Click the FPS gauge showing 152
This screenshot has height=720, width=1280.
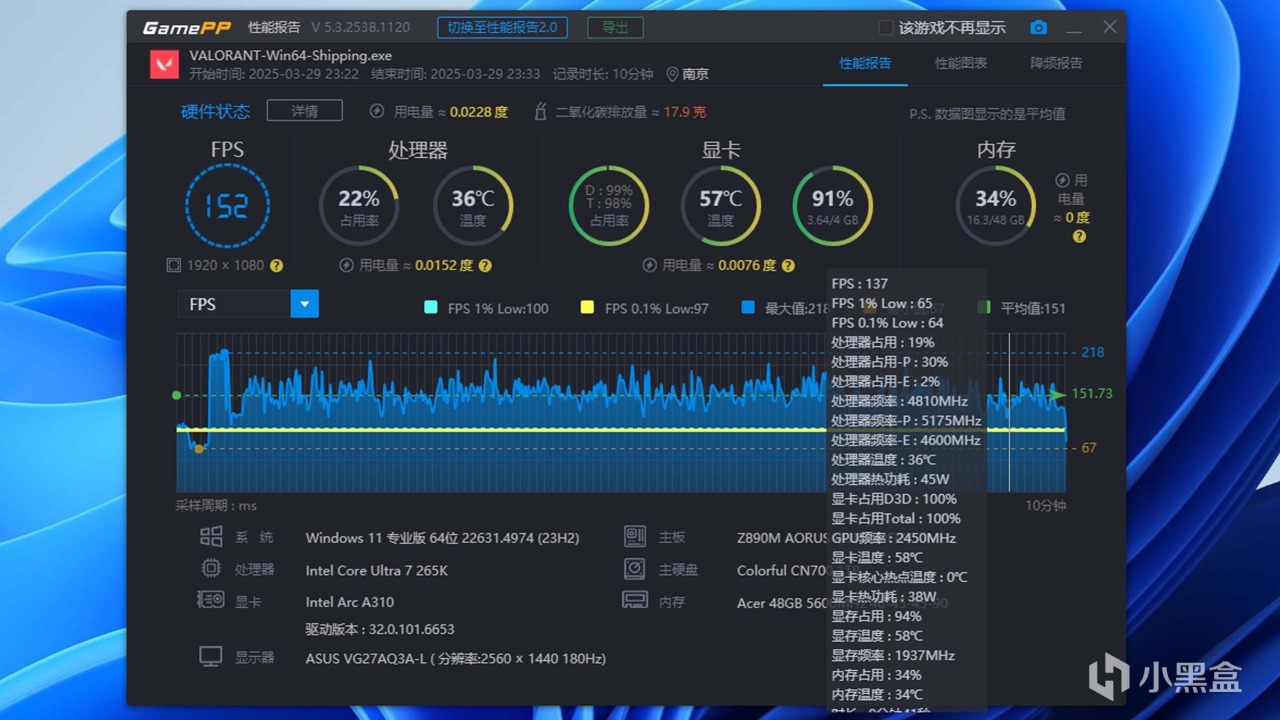(227, 206)
